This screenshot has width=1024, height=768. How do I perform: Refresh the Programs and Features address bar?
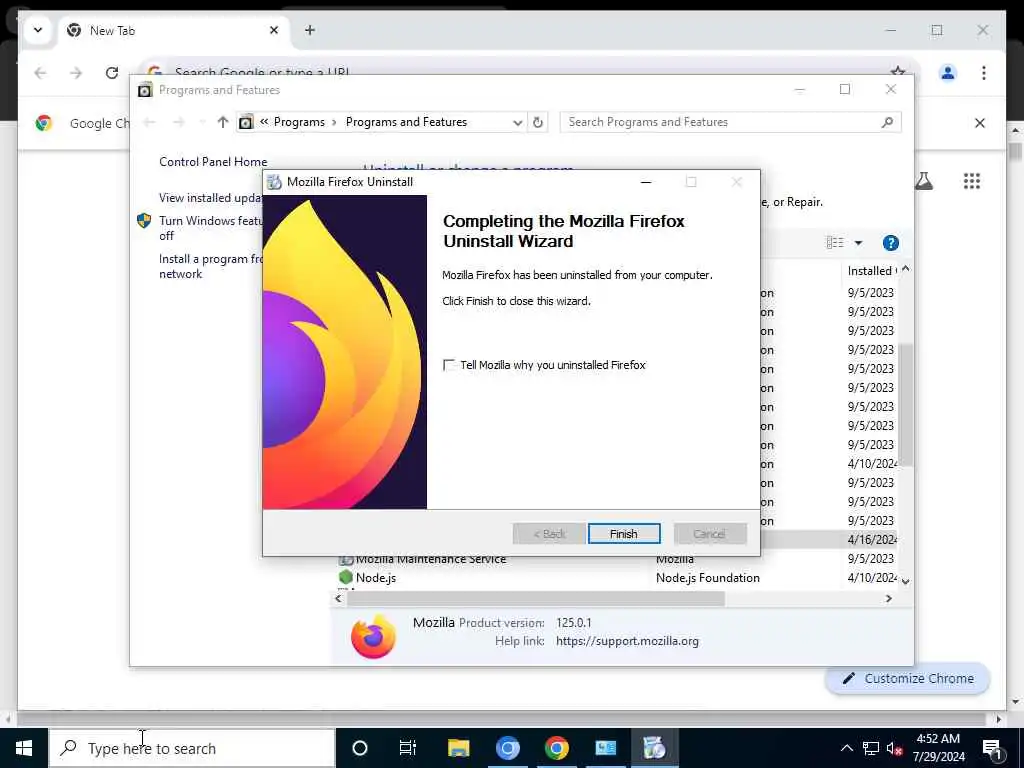click(x=537, y=122)
